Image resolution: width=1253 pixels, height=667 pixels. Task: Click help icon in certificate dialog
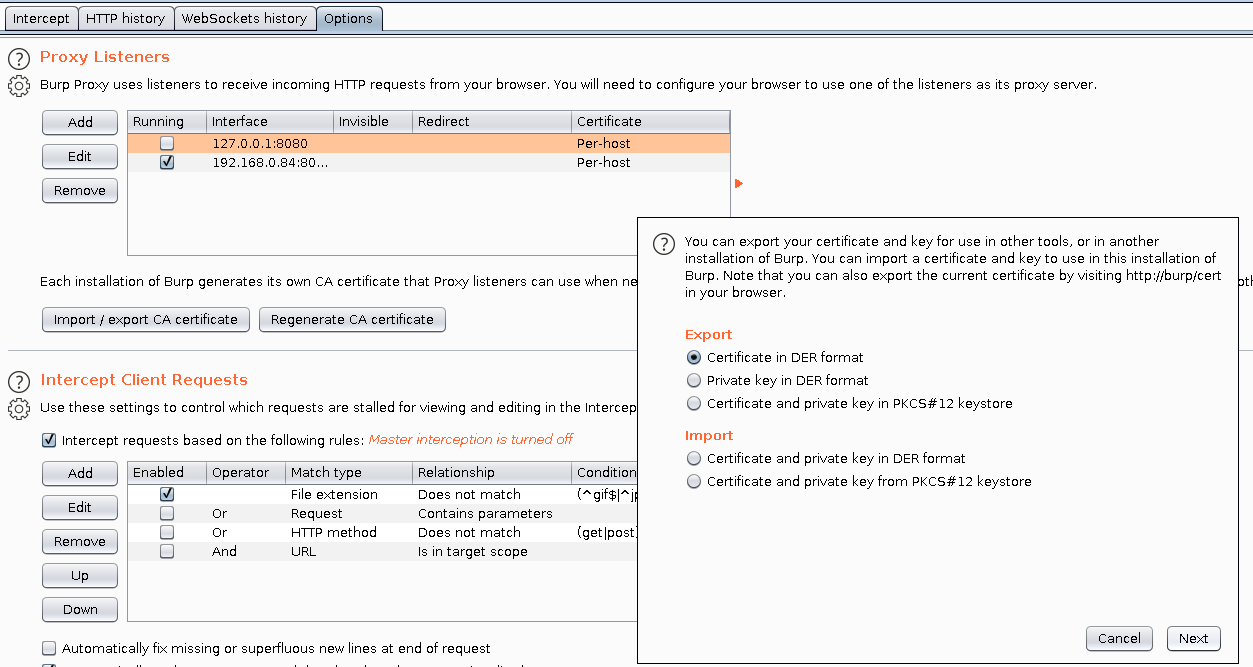(663, 245)
